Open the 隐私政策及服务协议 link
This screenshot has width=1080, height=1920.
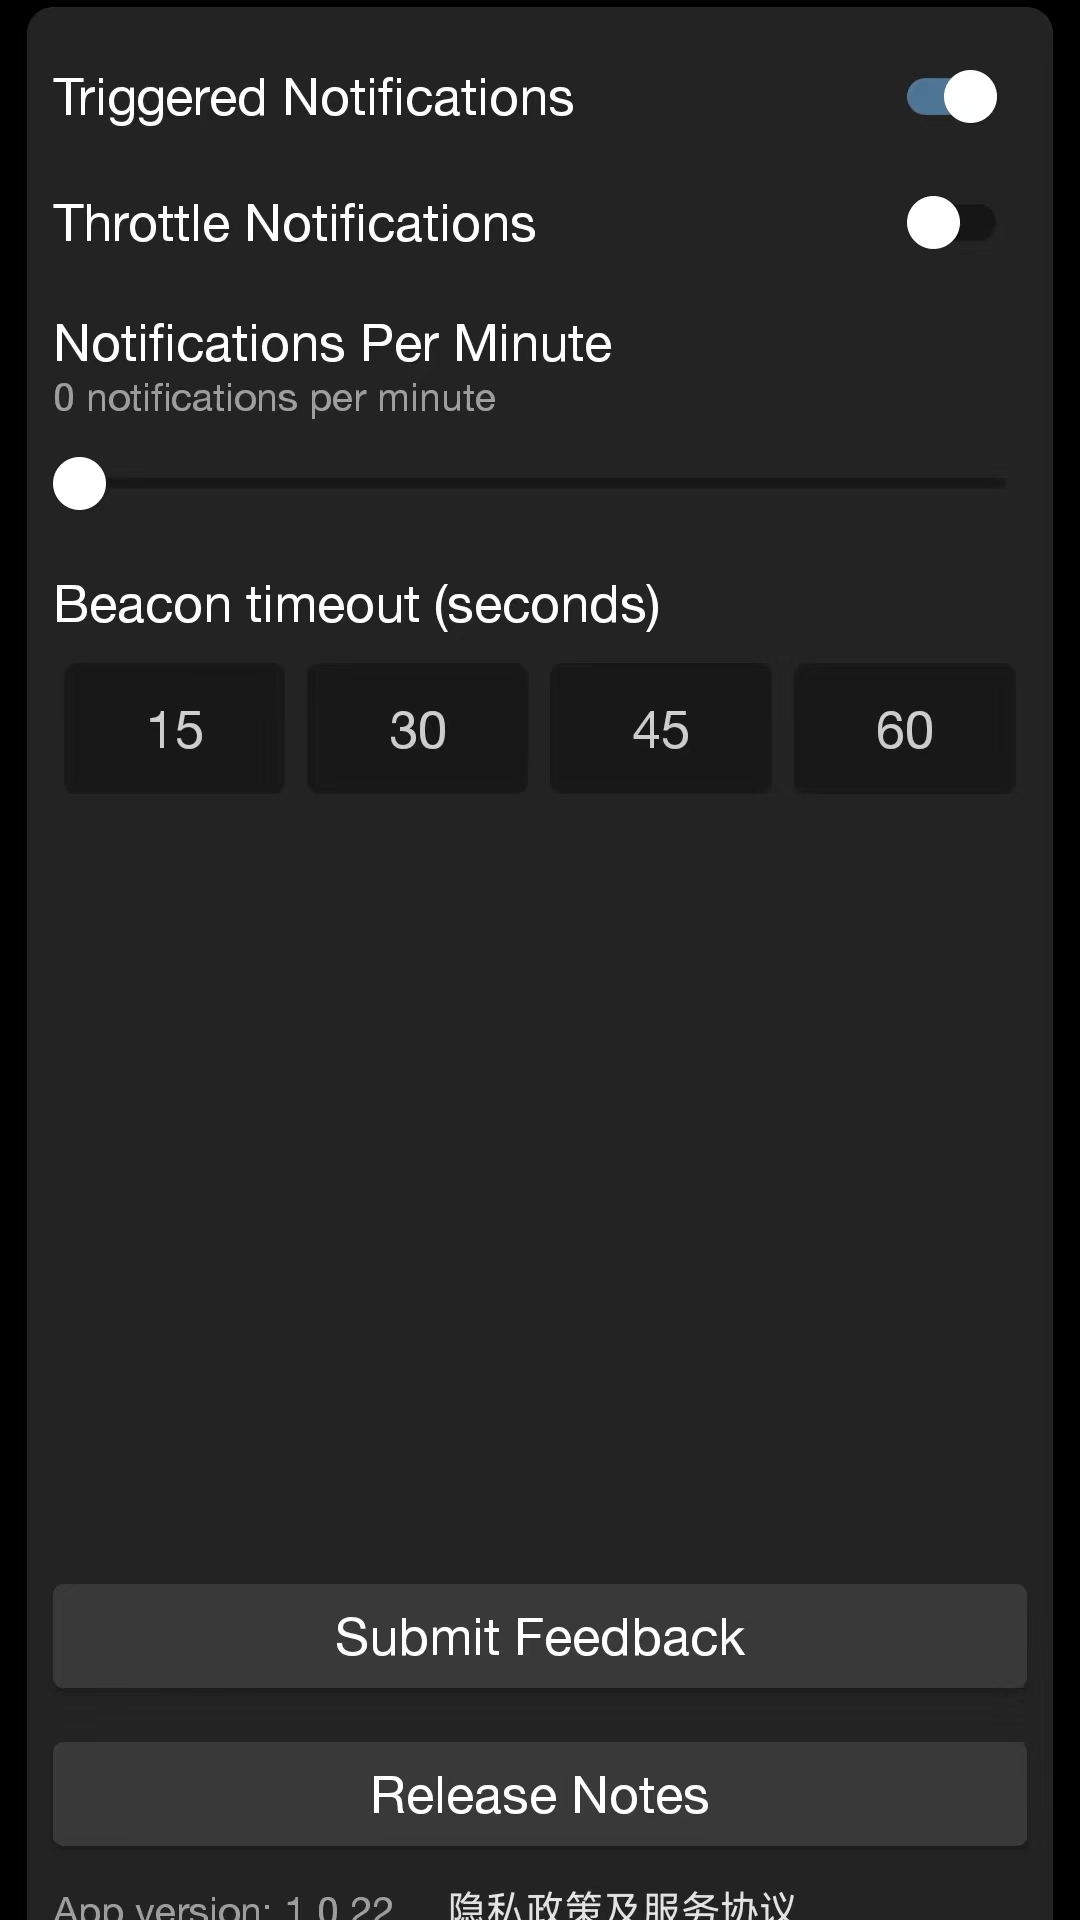(x=621, y=1905)
